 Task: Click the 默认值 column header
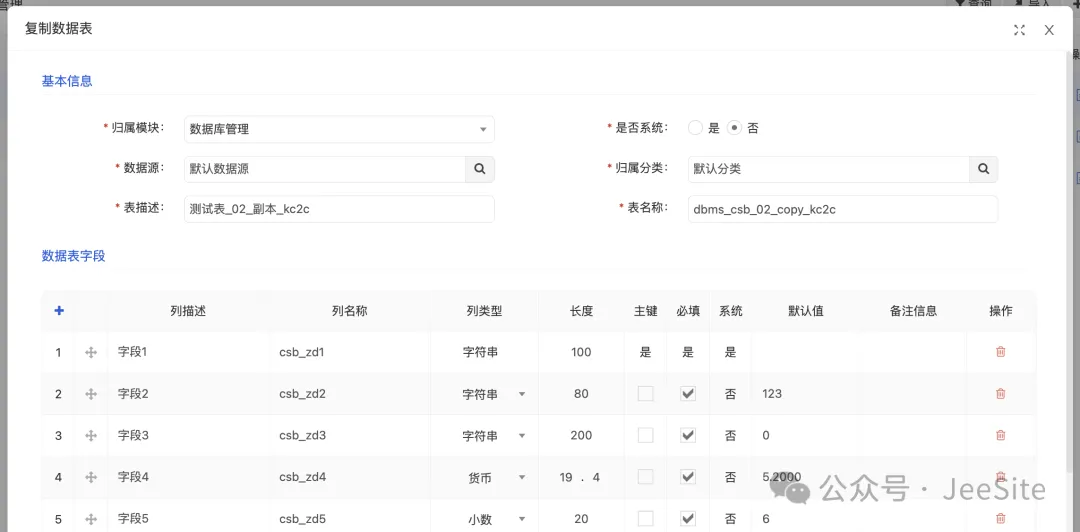tap(806, 311)
